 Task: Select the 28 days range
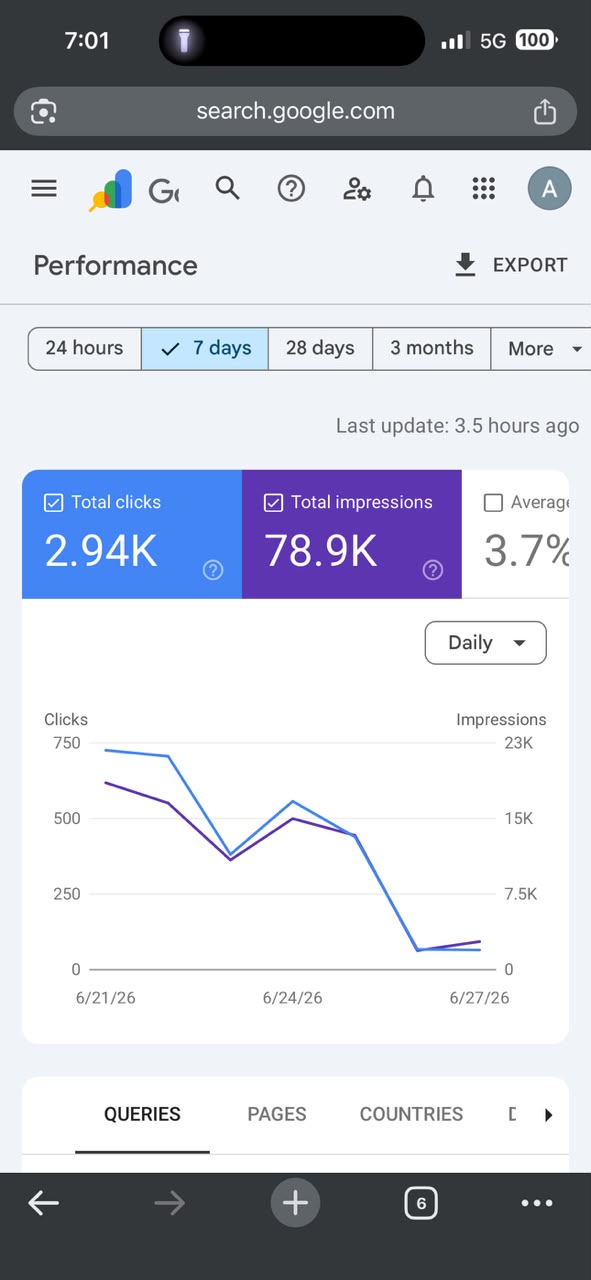(320, 349)
